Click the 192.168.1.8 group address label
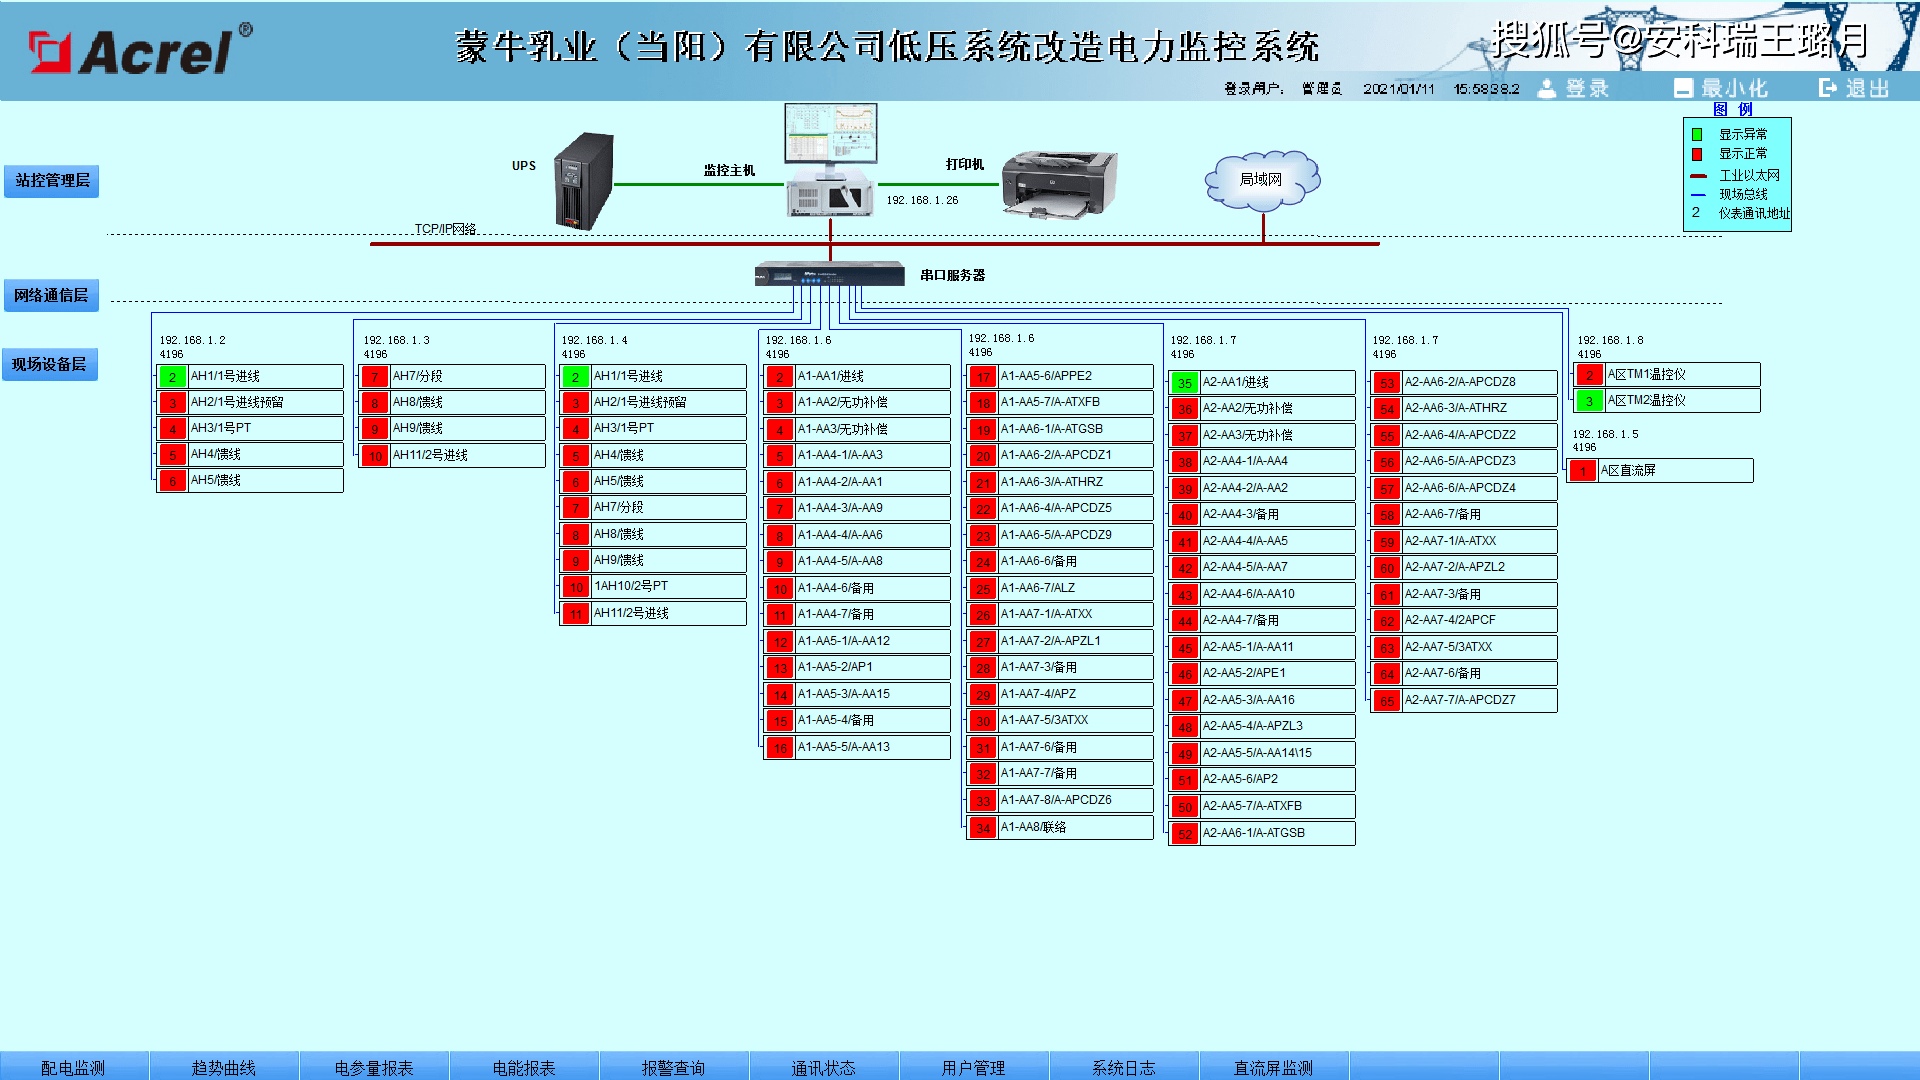This screenshot has width=1920, height=1080. click(1610, 340)
